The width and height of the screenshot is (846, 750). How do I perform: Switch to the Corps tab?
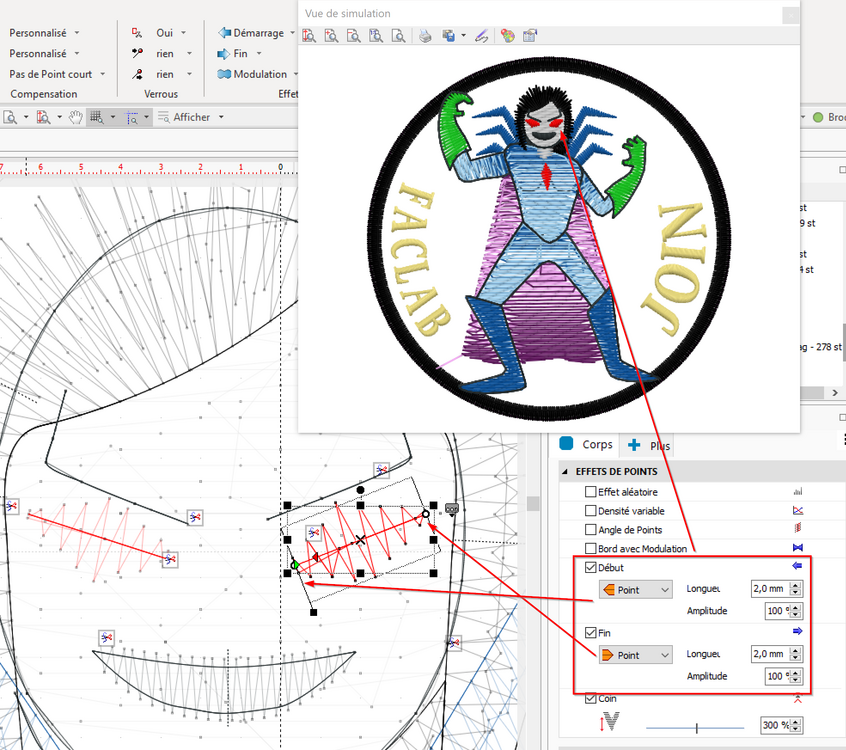[x=587, y=444]
